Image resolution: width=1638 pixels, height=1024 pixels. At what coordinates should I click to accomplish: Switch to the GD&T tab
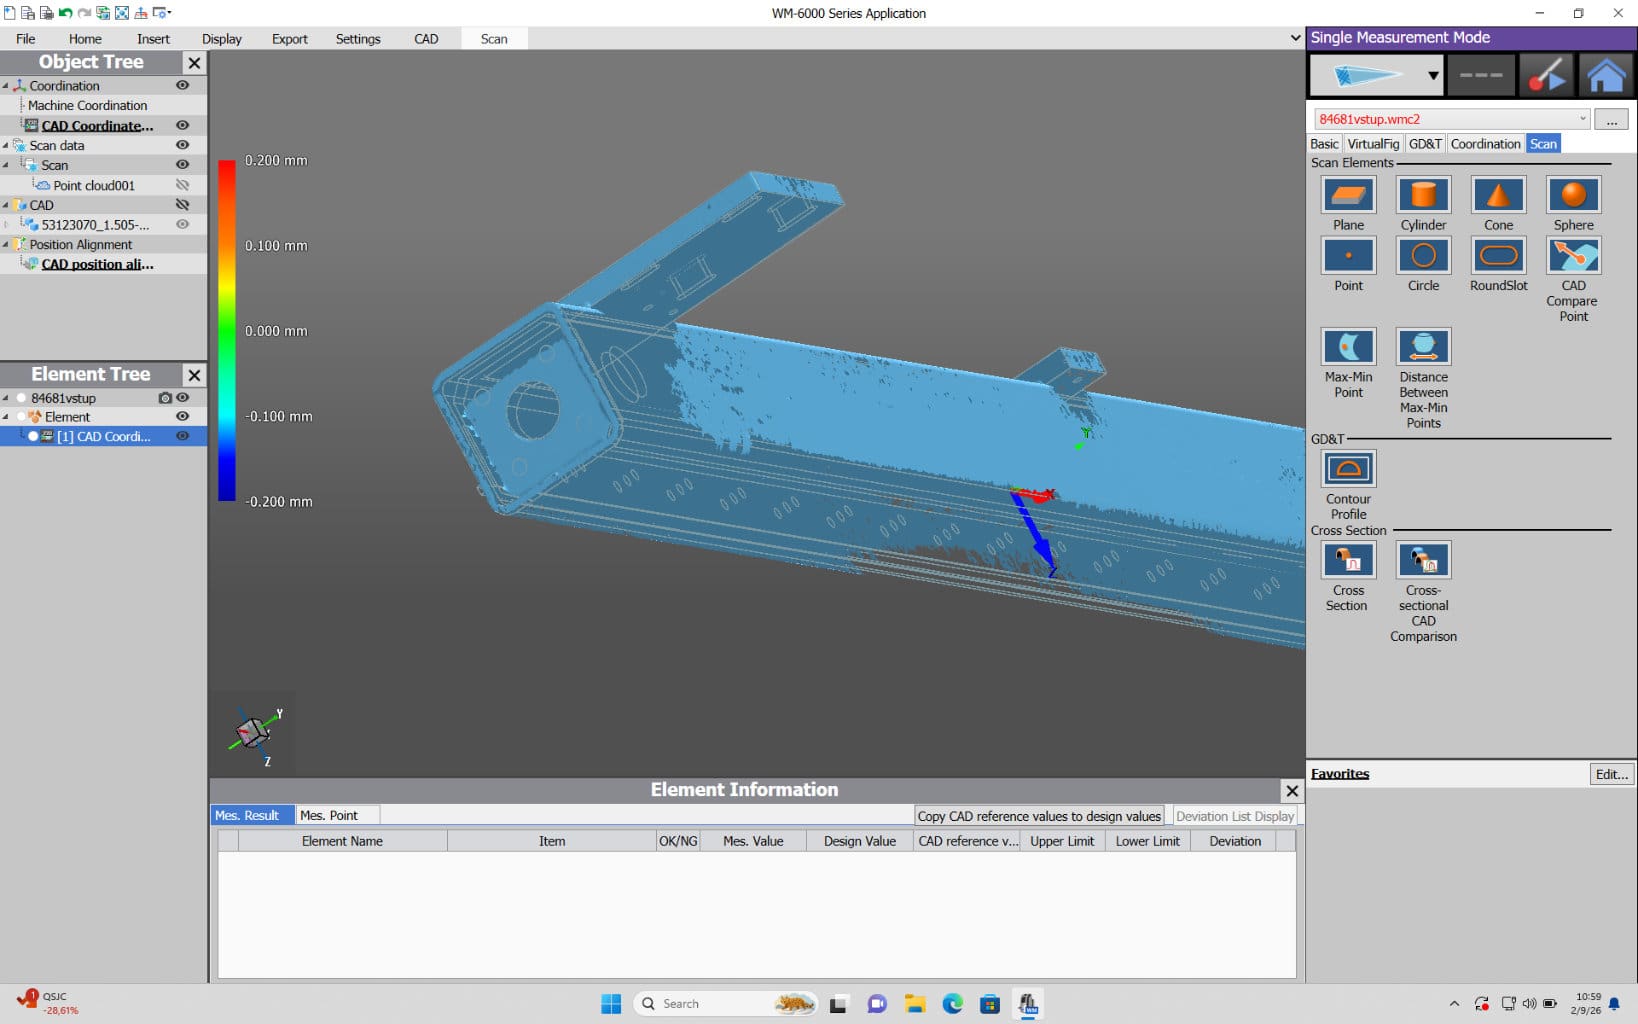click(x=1424, y=144)
